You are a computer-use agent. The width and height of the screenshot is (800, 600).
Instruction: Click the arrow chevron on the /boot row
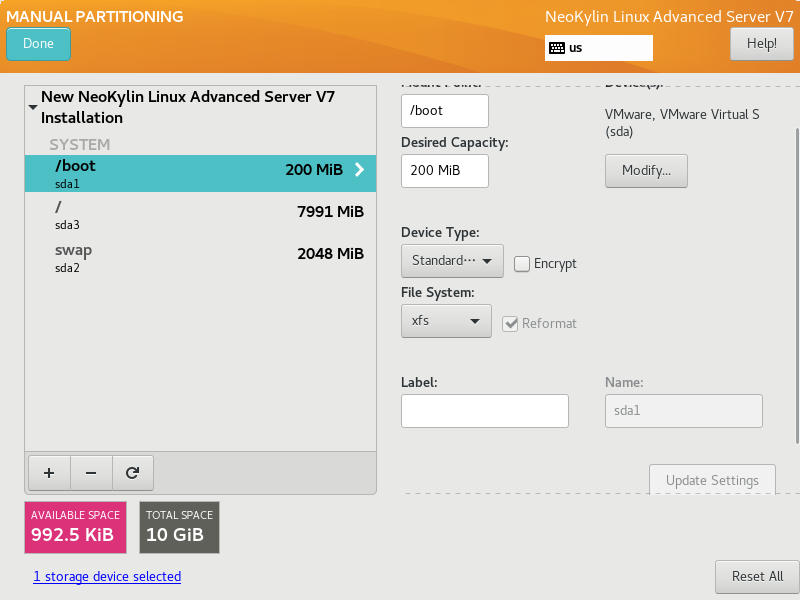[360, 170]
